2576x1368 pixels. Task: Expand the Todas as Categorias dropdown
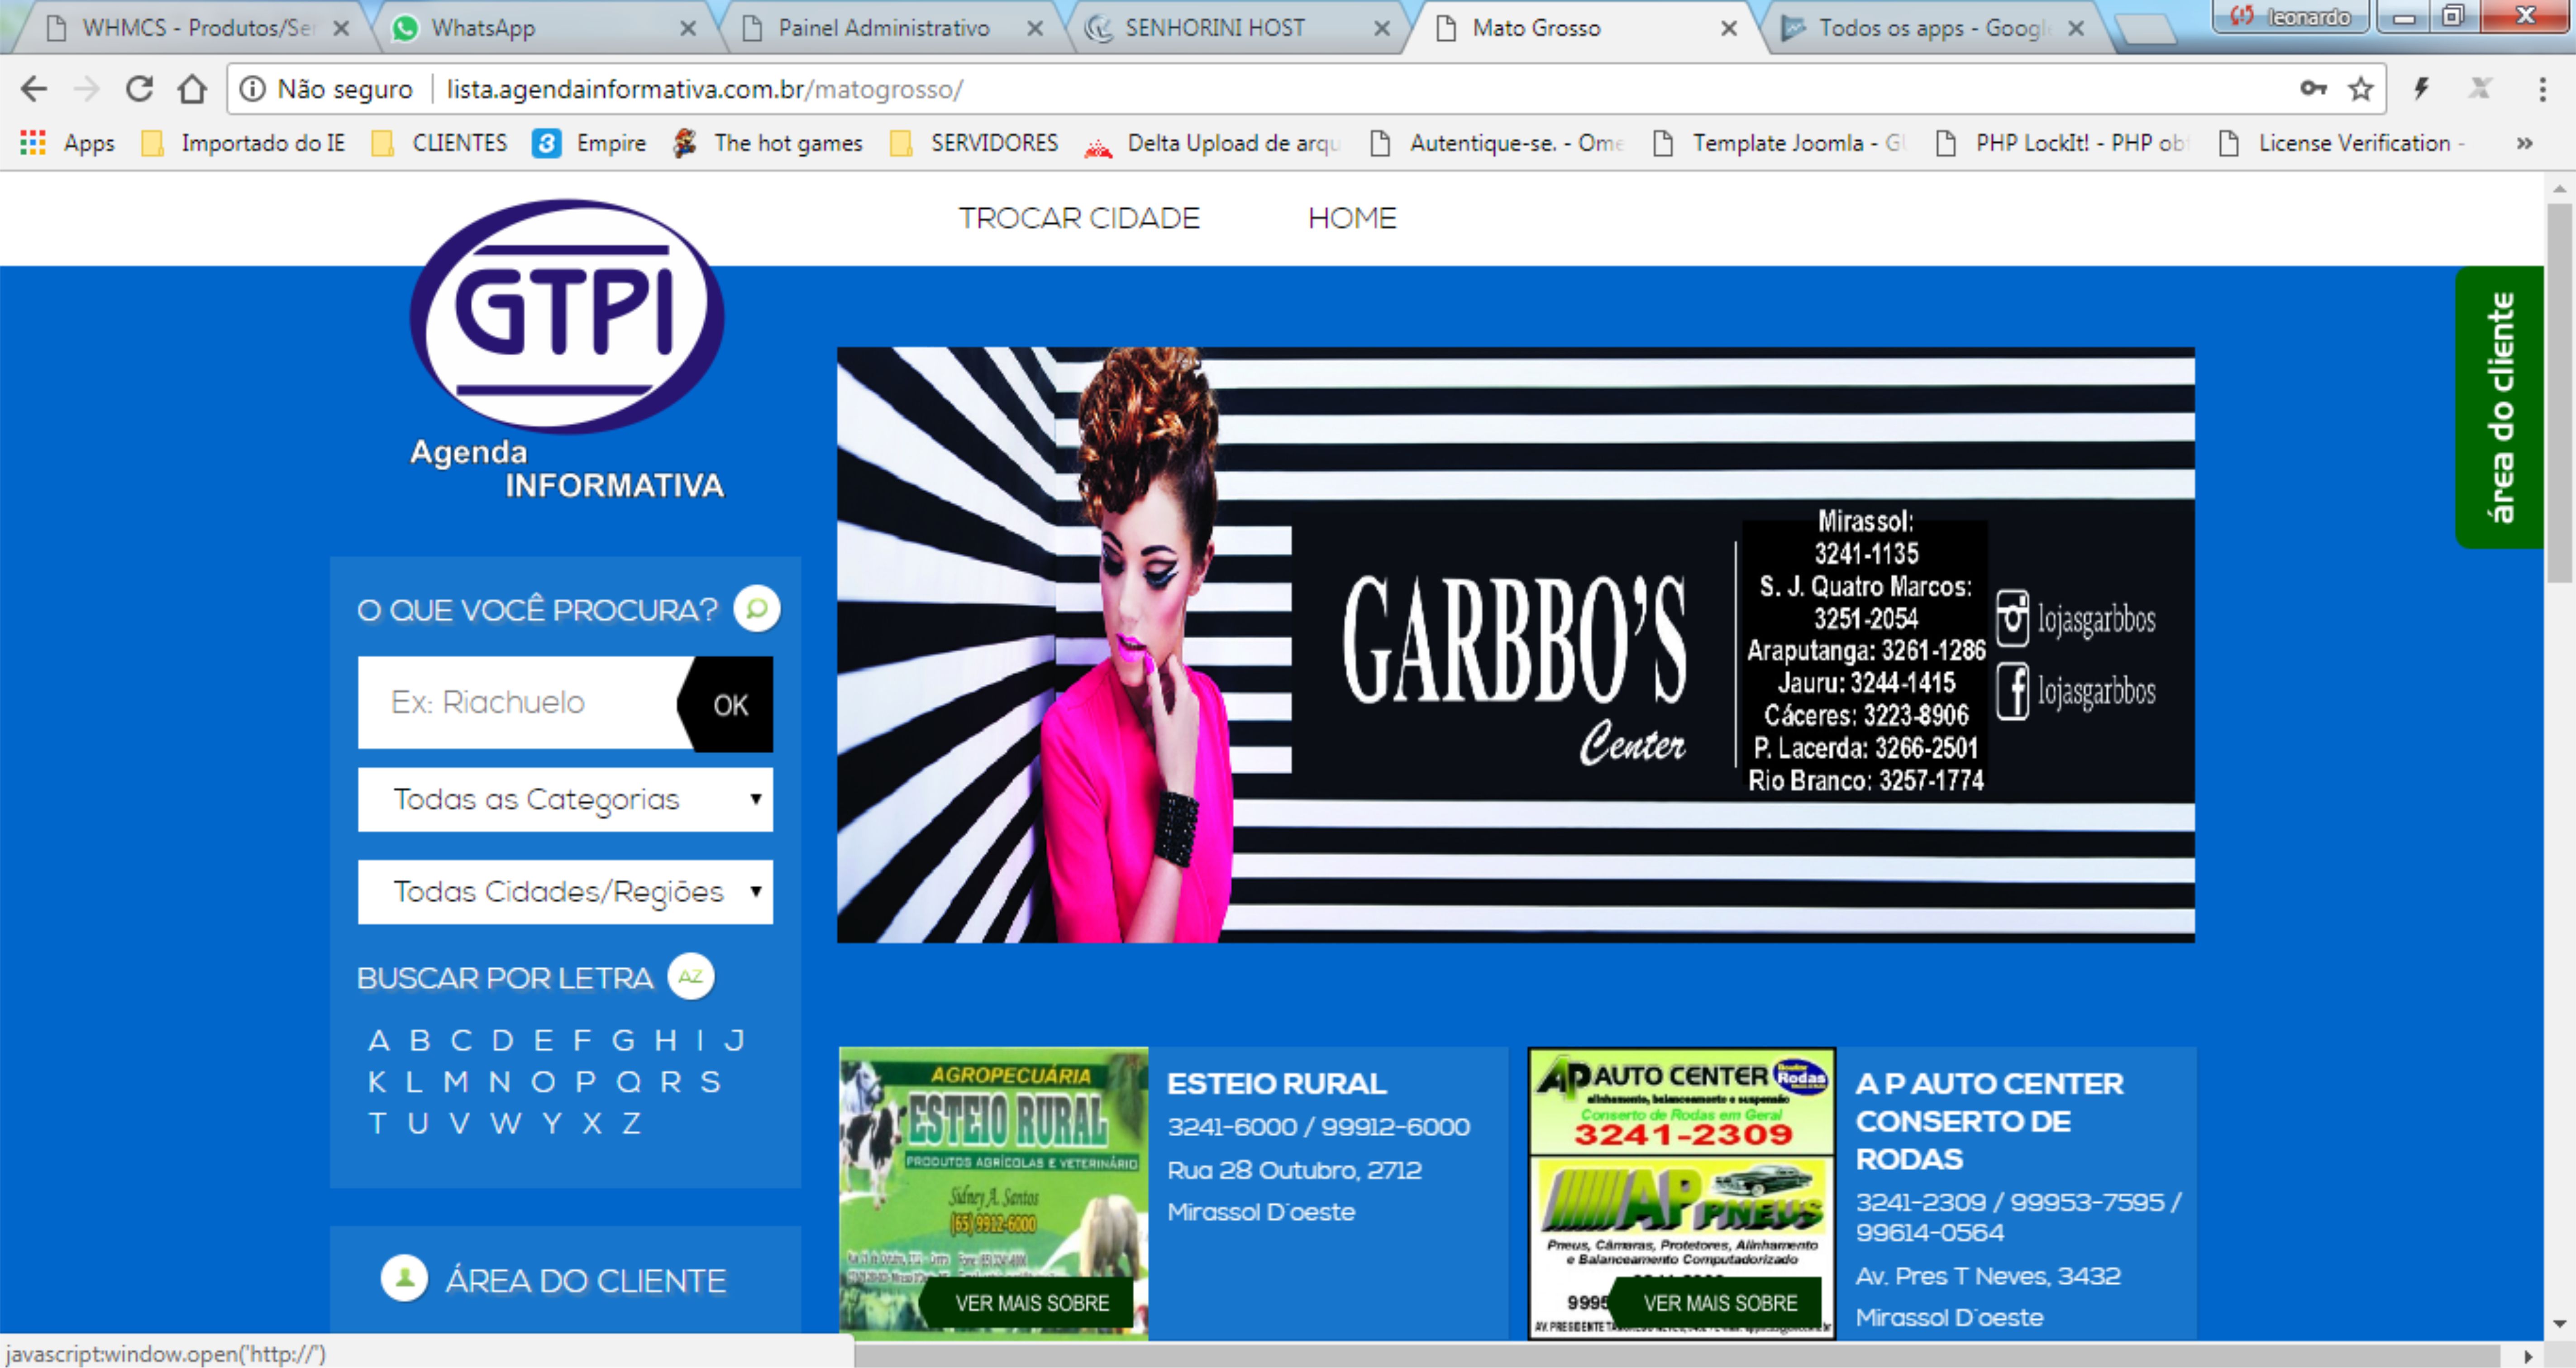click(x=565, y=799)
